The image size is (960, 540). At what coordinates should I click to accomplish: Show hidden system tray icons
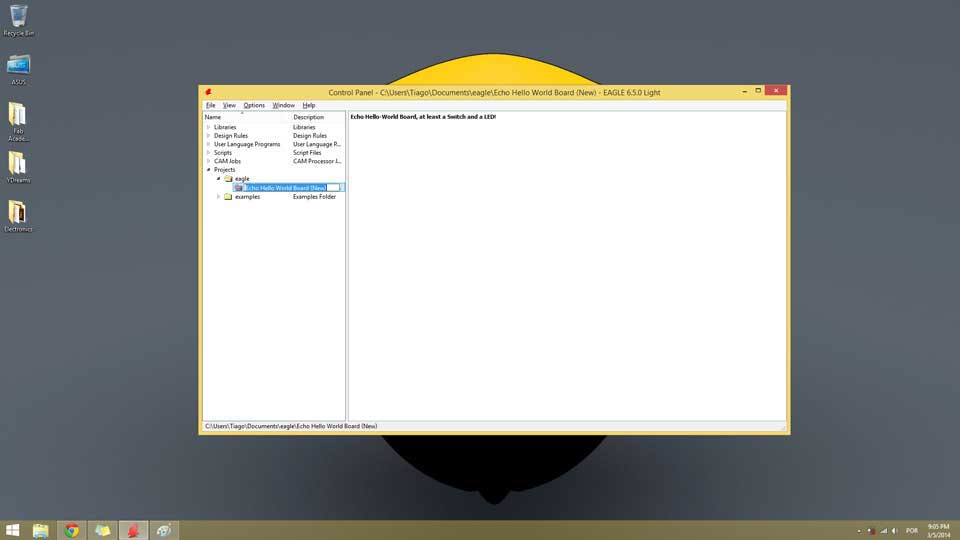click(859, 531)
